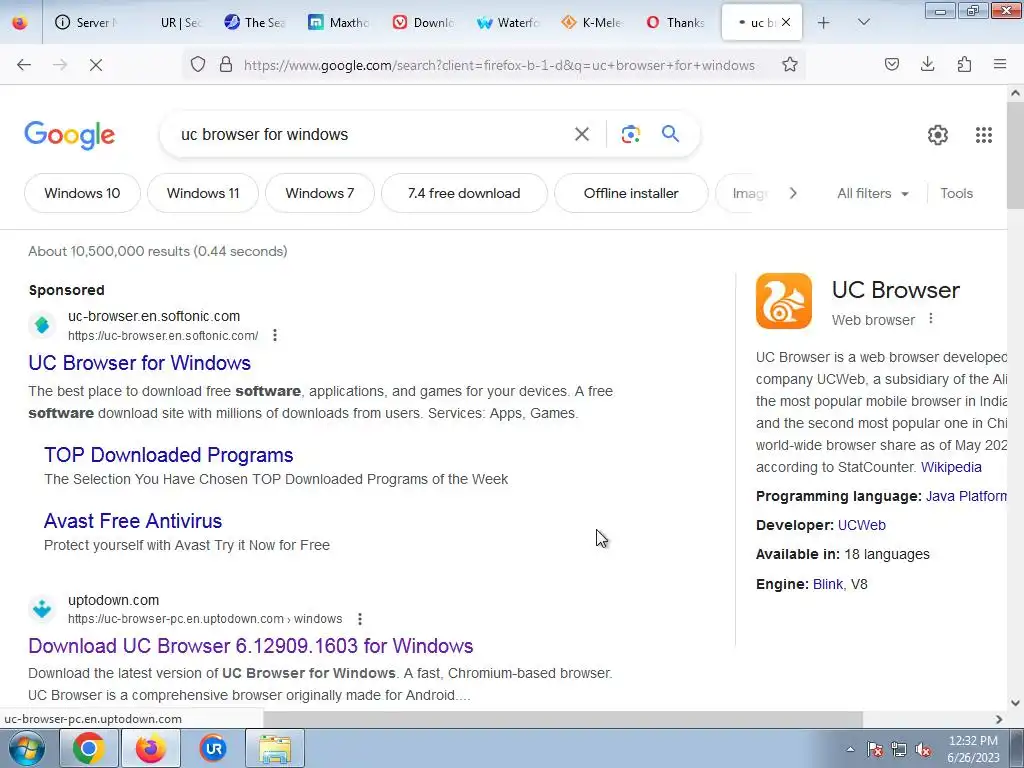Open Google apps grid
This screenshot has width=1024, height=768.
pos(984,135)
